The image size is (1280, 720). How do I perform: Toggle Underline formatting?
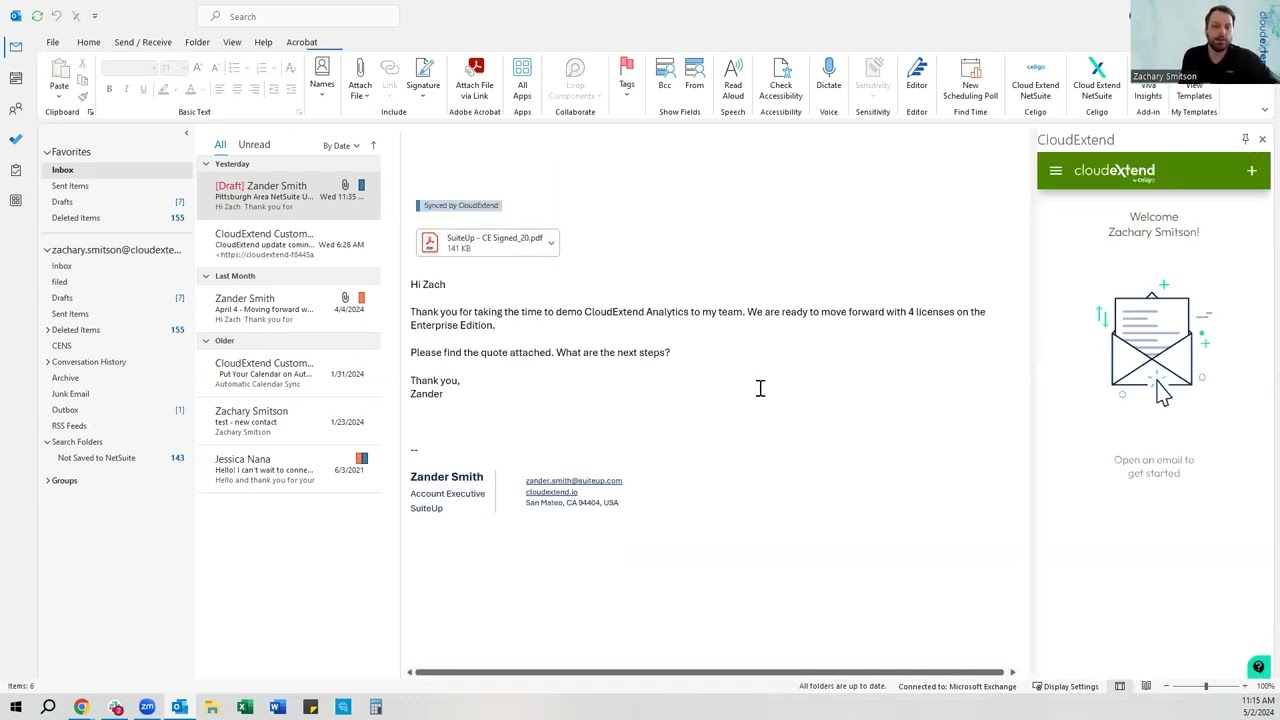click(x=143, y=89)
